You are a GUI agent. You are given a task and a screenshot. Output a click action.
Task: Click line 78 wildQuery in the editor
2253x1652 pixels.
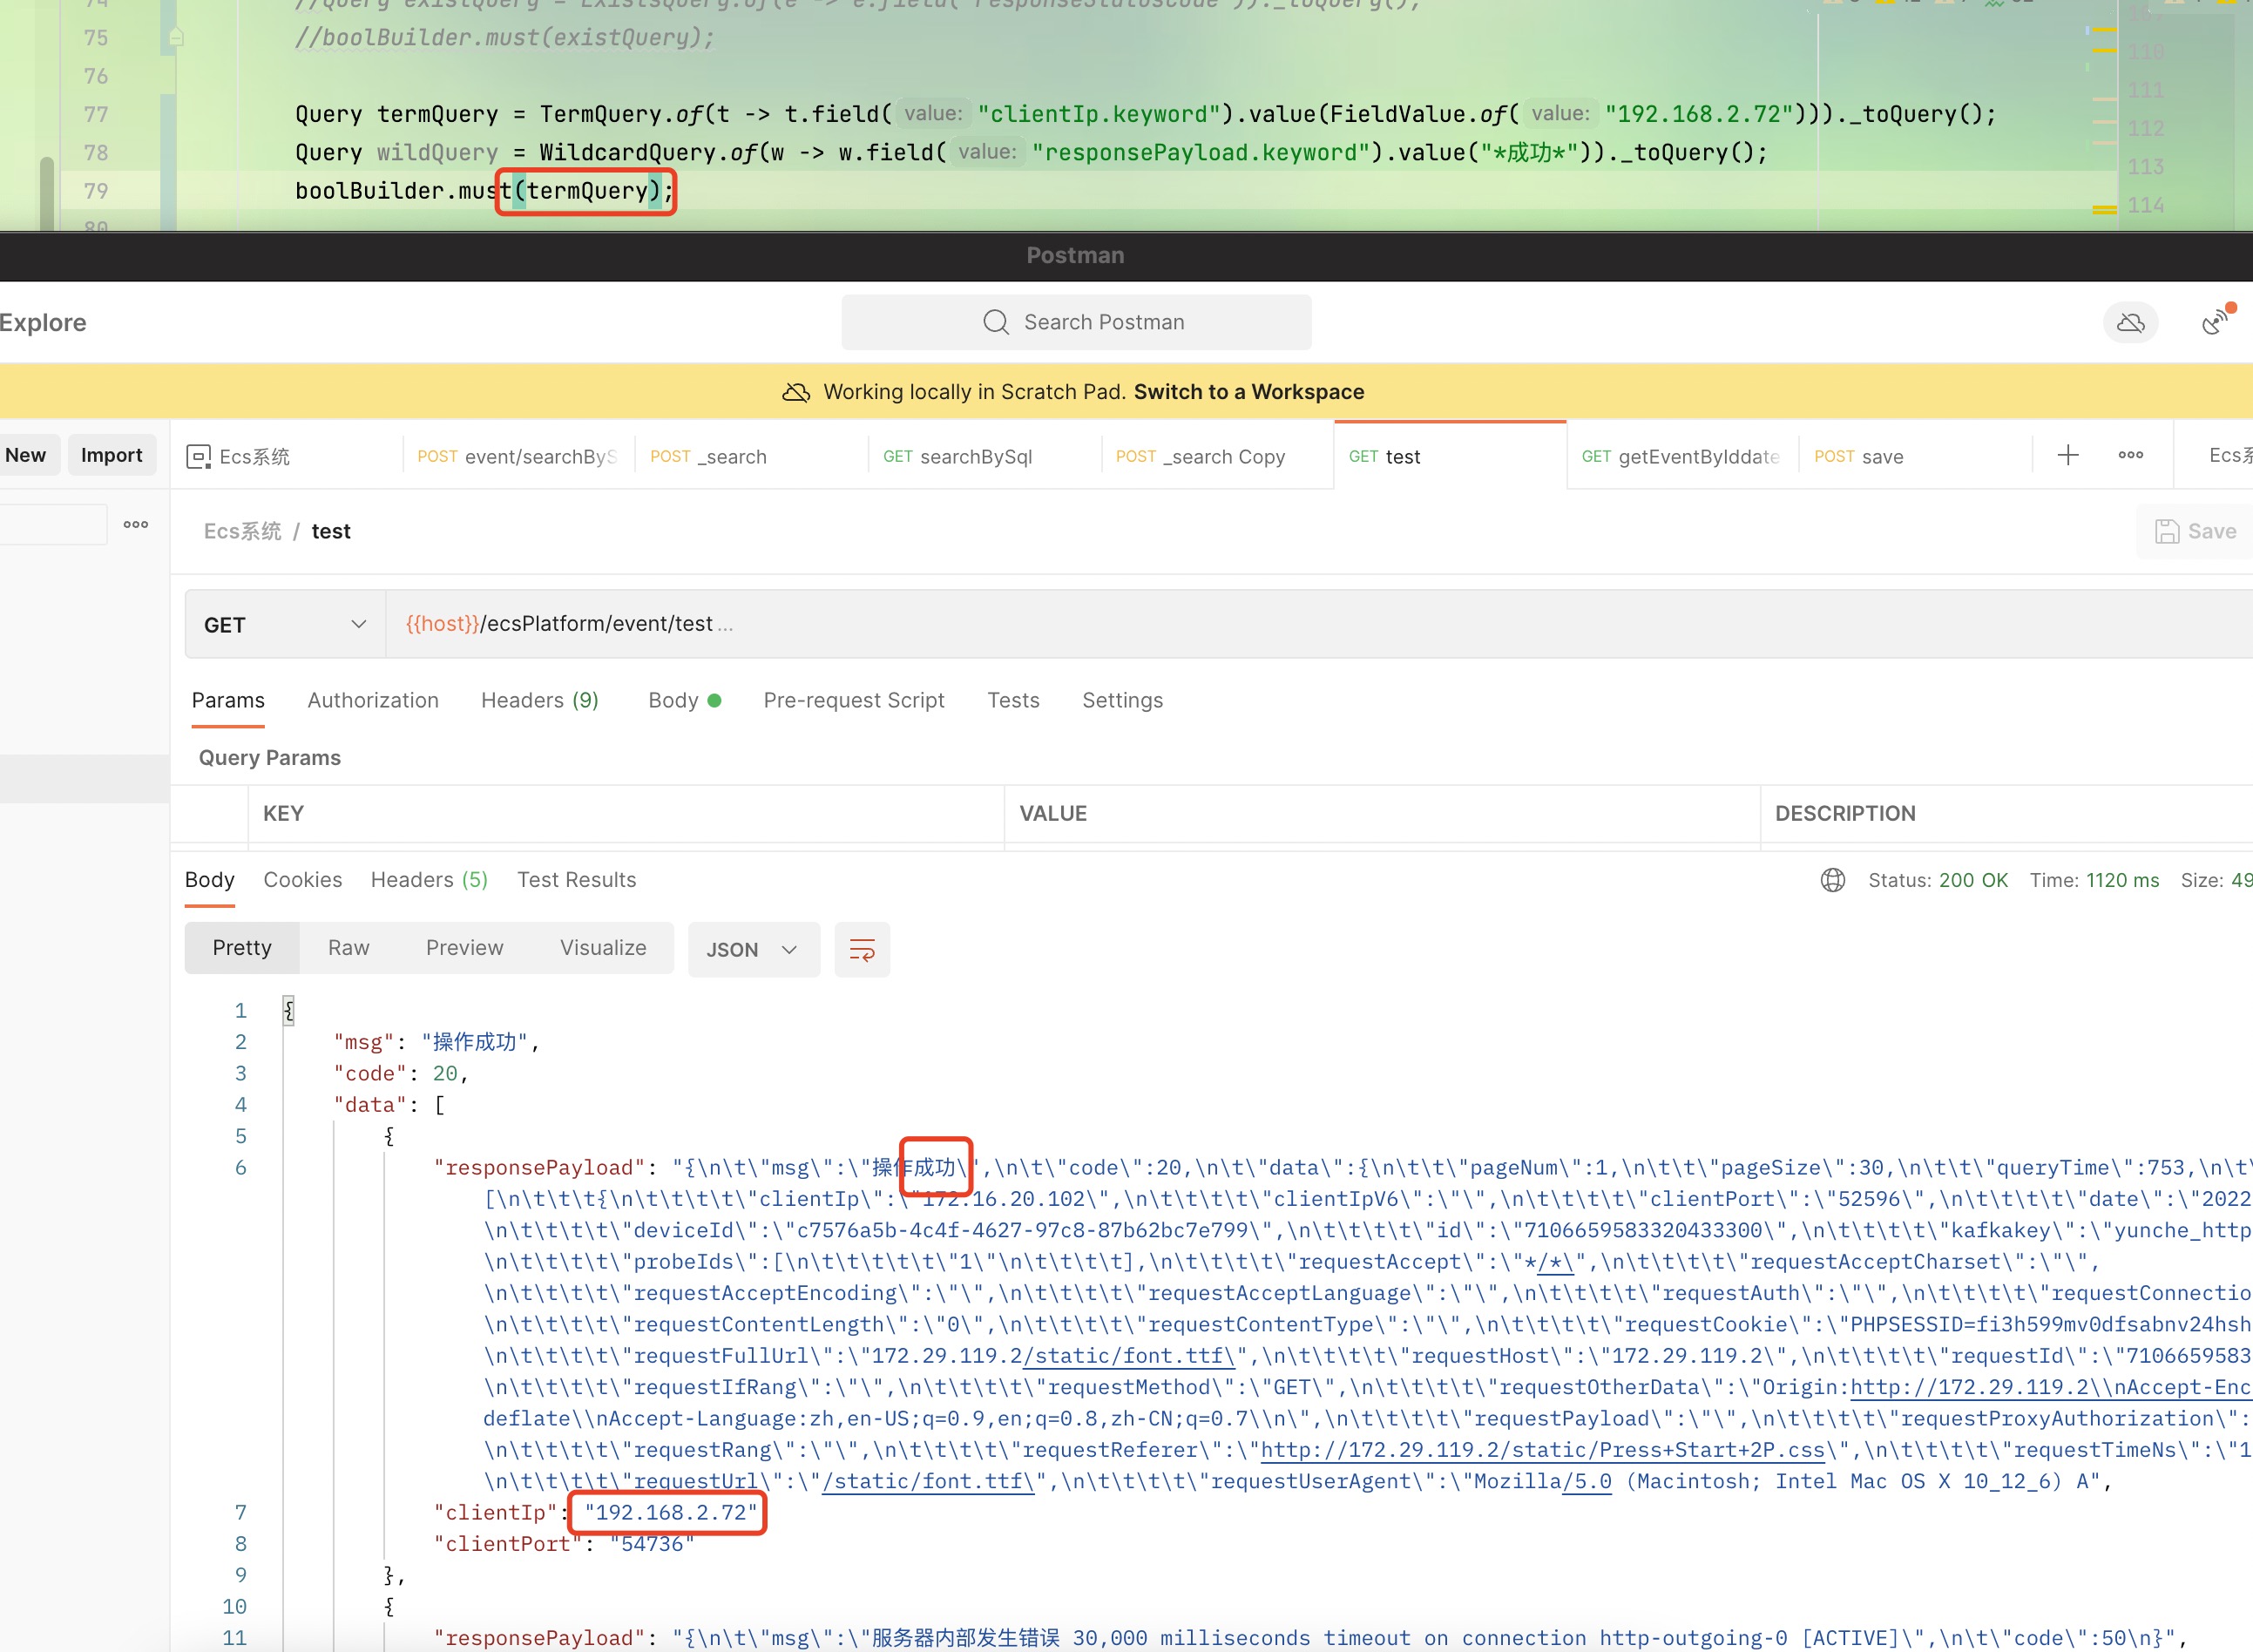point(437,153)
